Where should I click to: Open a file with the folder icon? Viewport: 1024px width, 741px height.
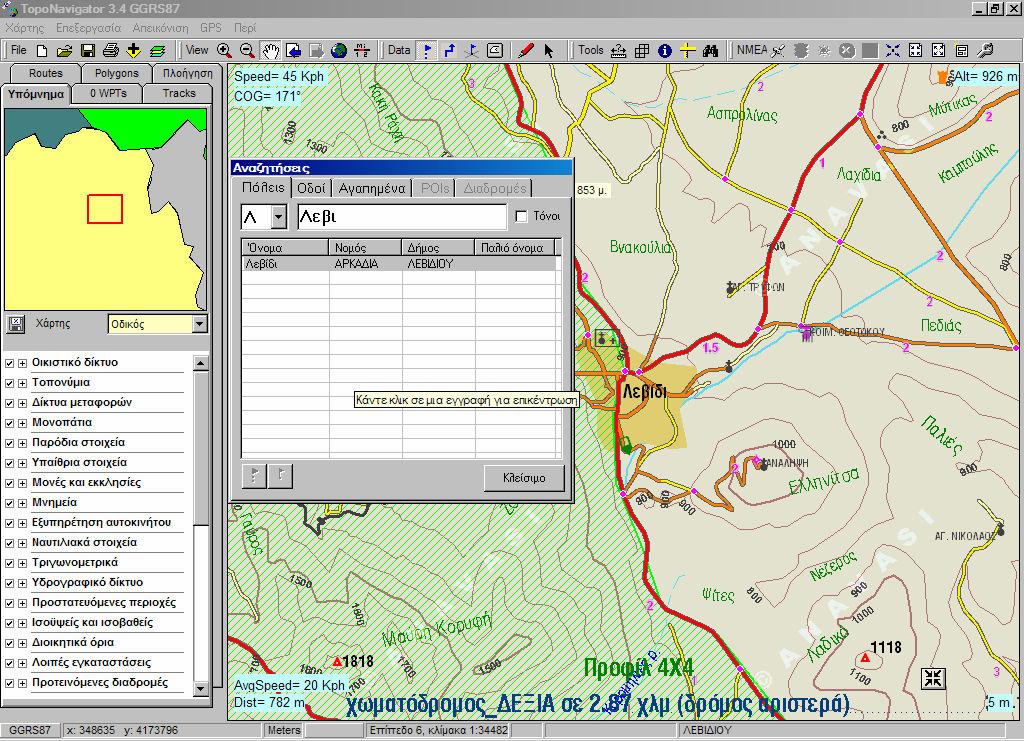(x=64, y=51)
